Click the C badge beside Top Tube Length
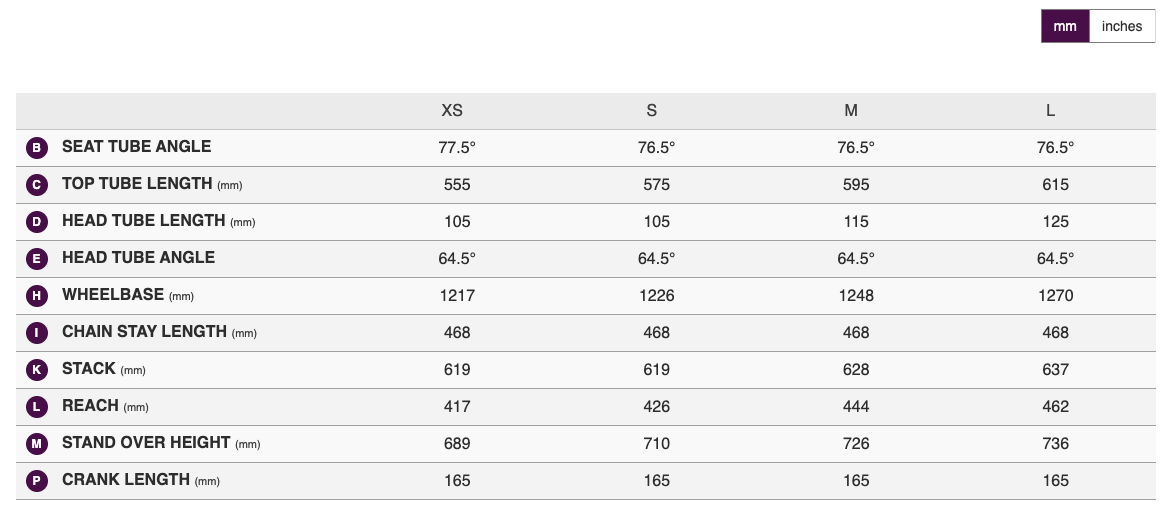This screenshot has width=1168, height=517. point(36,185)
